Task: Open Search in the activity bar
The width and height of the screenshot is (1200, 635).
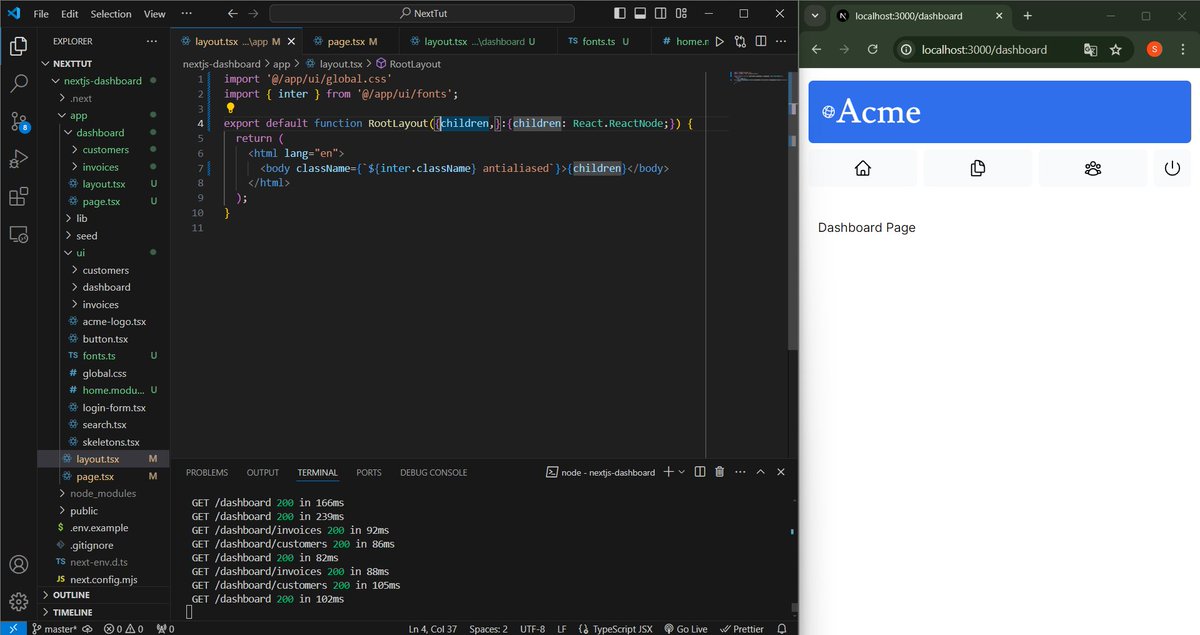Action: [x=18, y=85]
